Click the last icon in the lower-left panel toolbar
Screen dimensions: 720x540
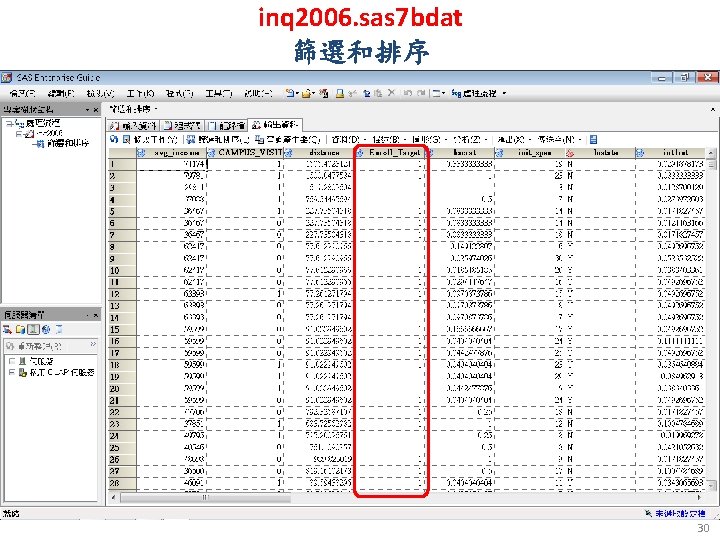[x=59, y=329]
